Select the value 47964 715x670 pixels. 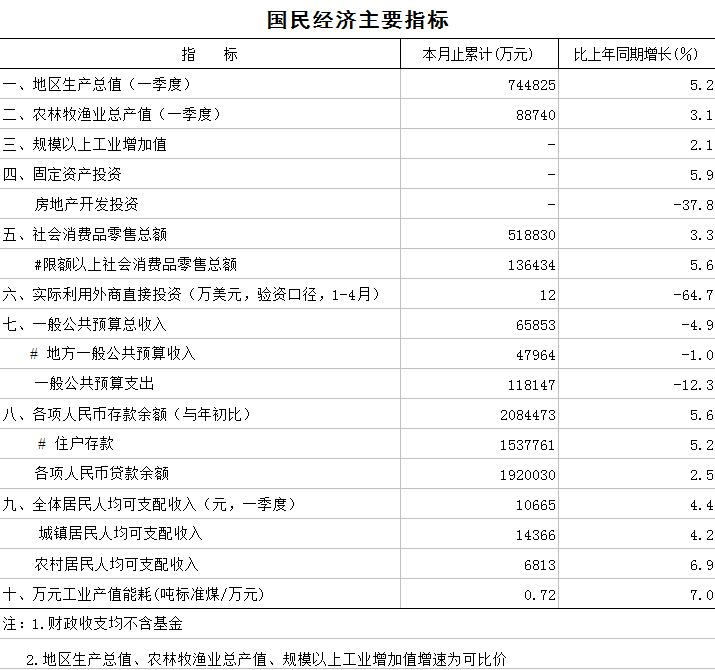pyautogui.click(x=536, y=355)
